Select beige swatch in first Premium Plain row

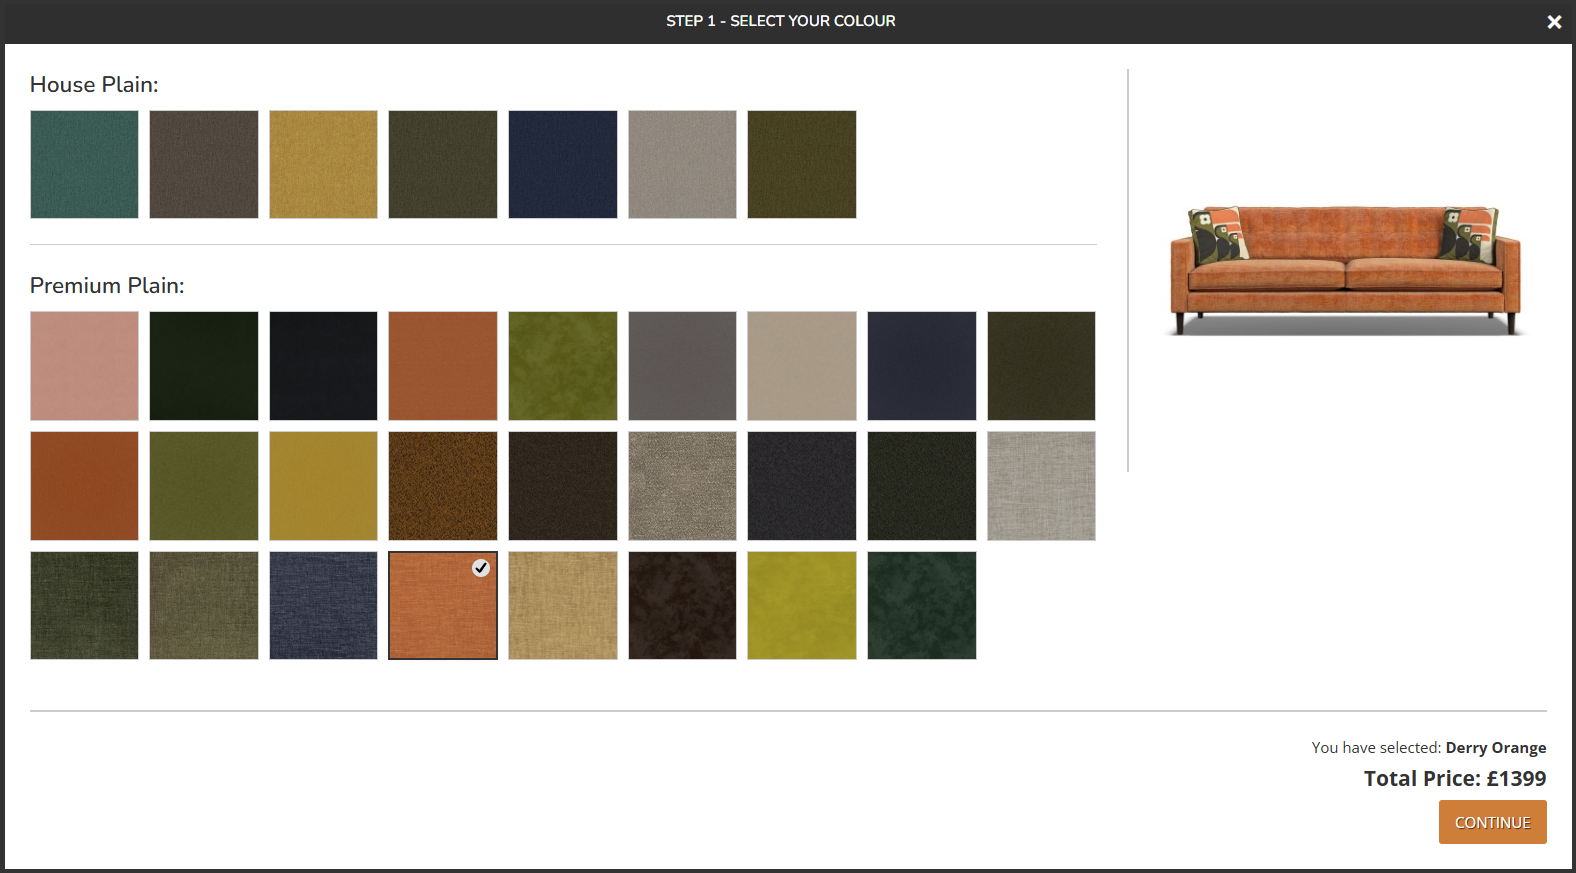(801, 365)
